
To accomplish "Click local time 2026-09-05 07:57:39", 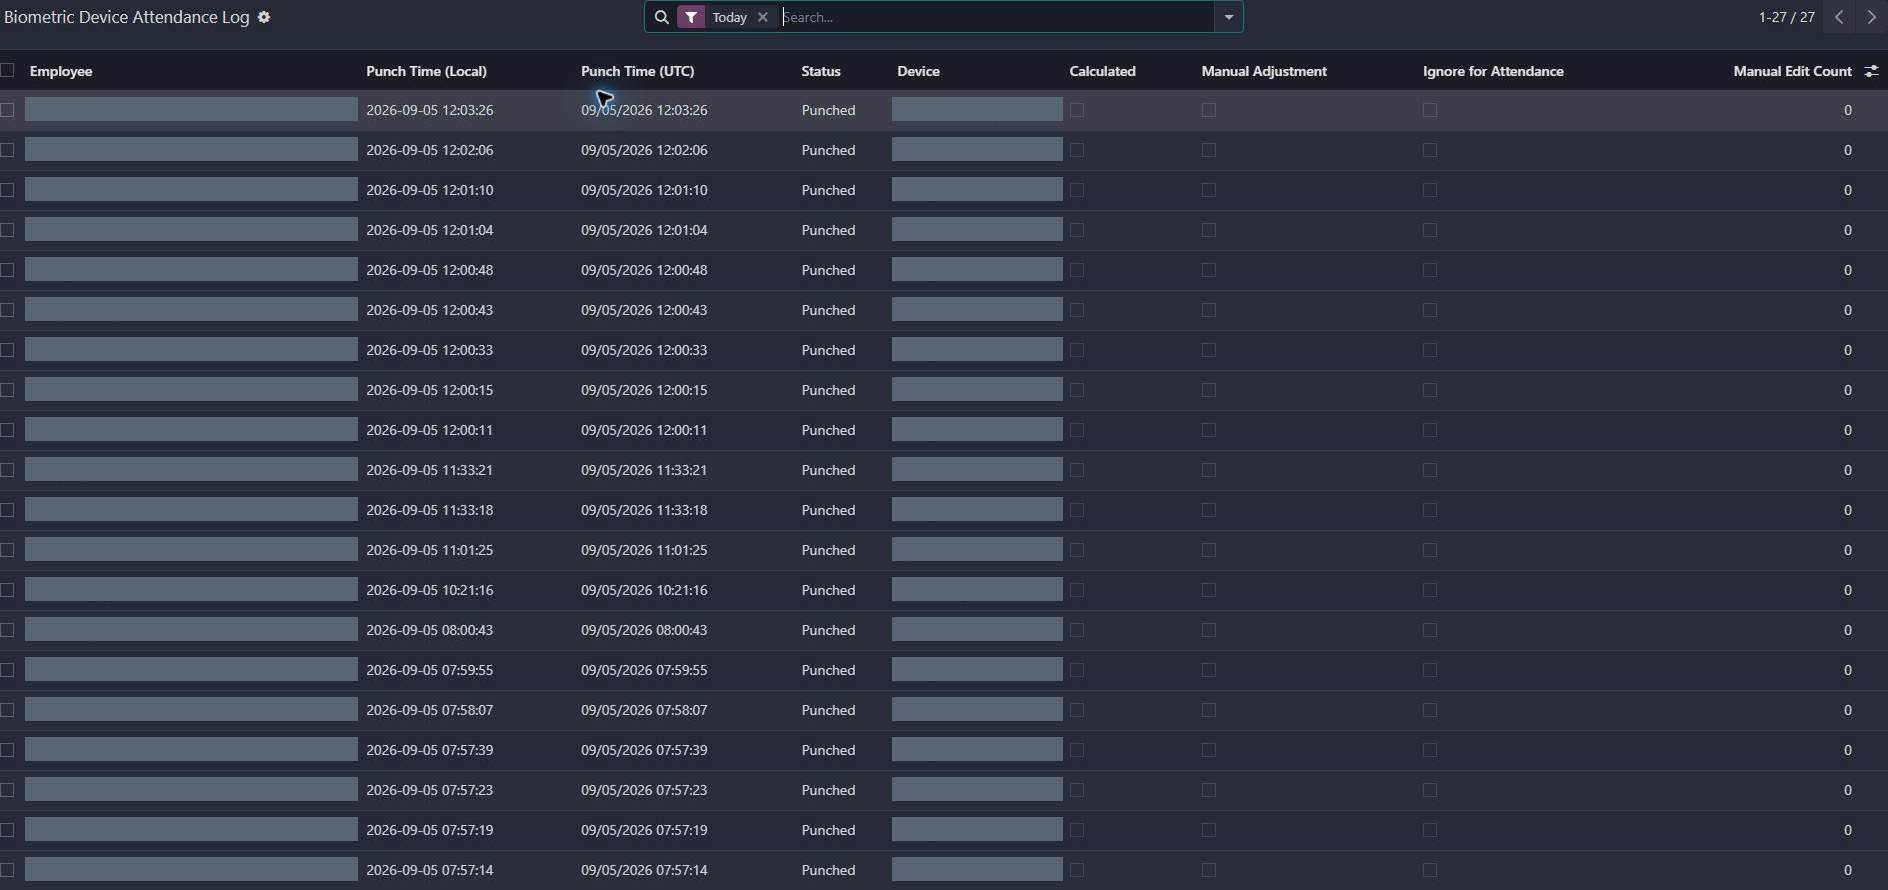I will pos(429,750).
